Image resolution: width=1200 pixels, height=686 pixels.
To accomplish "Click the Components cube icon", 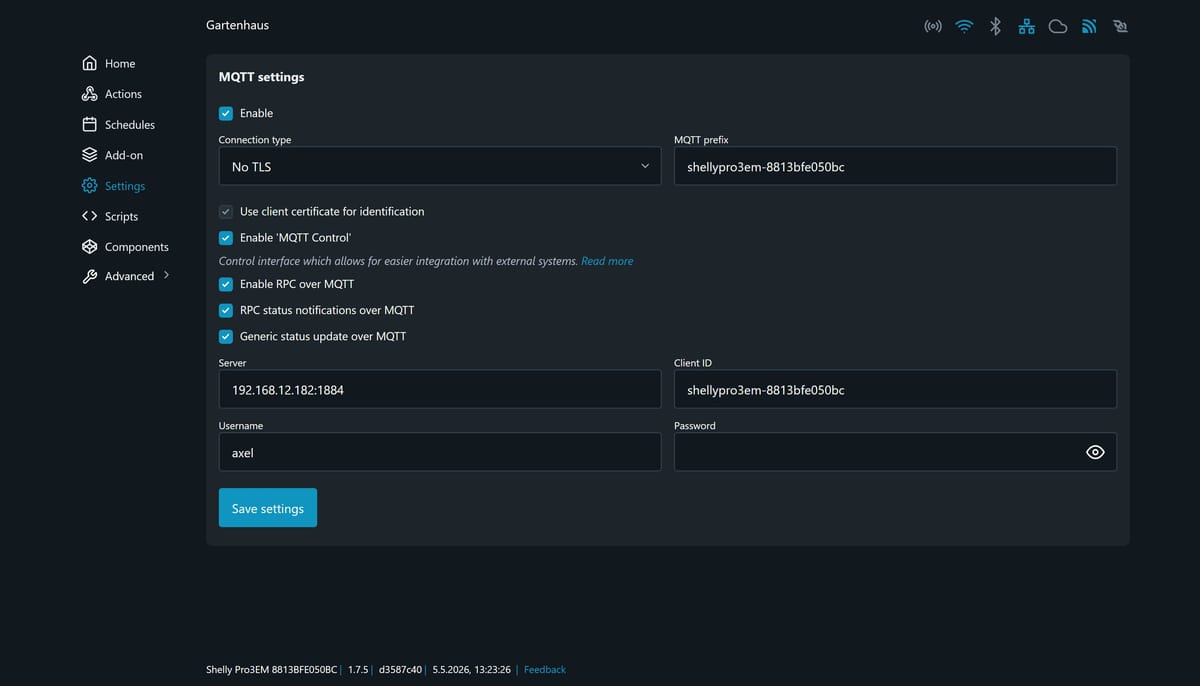I will pyautogui.click(x=90, y=247).
